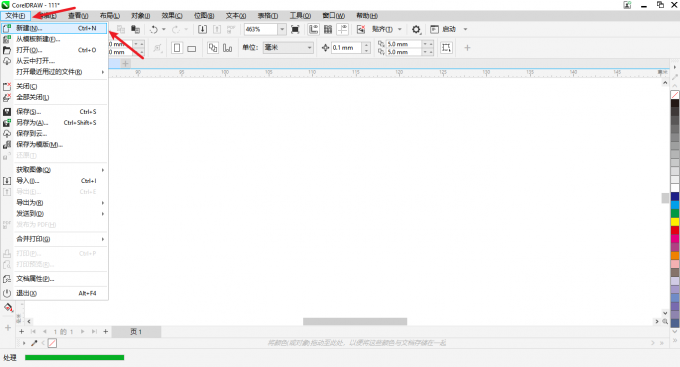
Task: Select the interactive fill bucket tool
Action: point(8,308)
